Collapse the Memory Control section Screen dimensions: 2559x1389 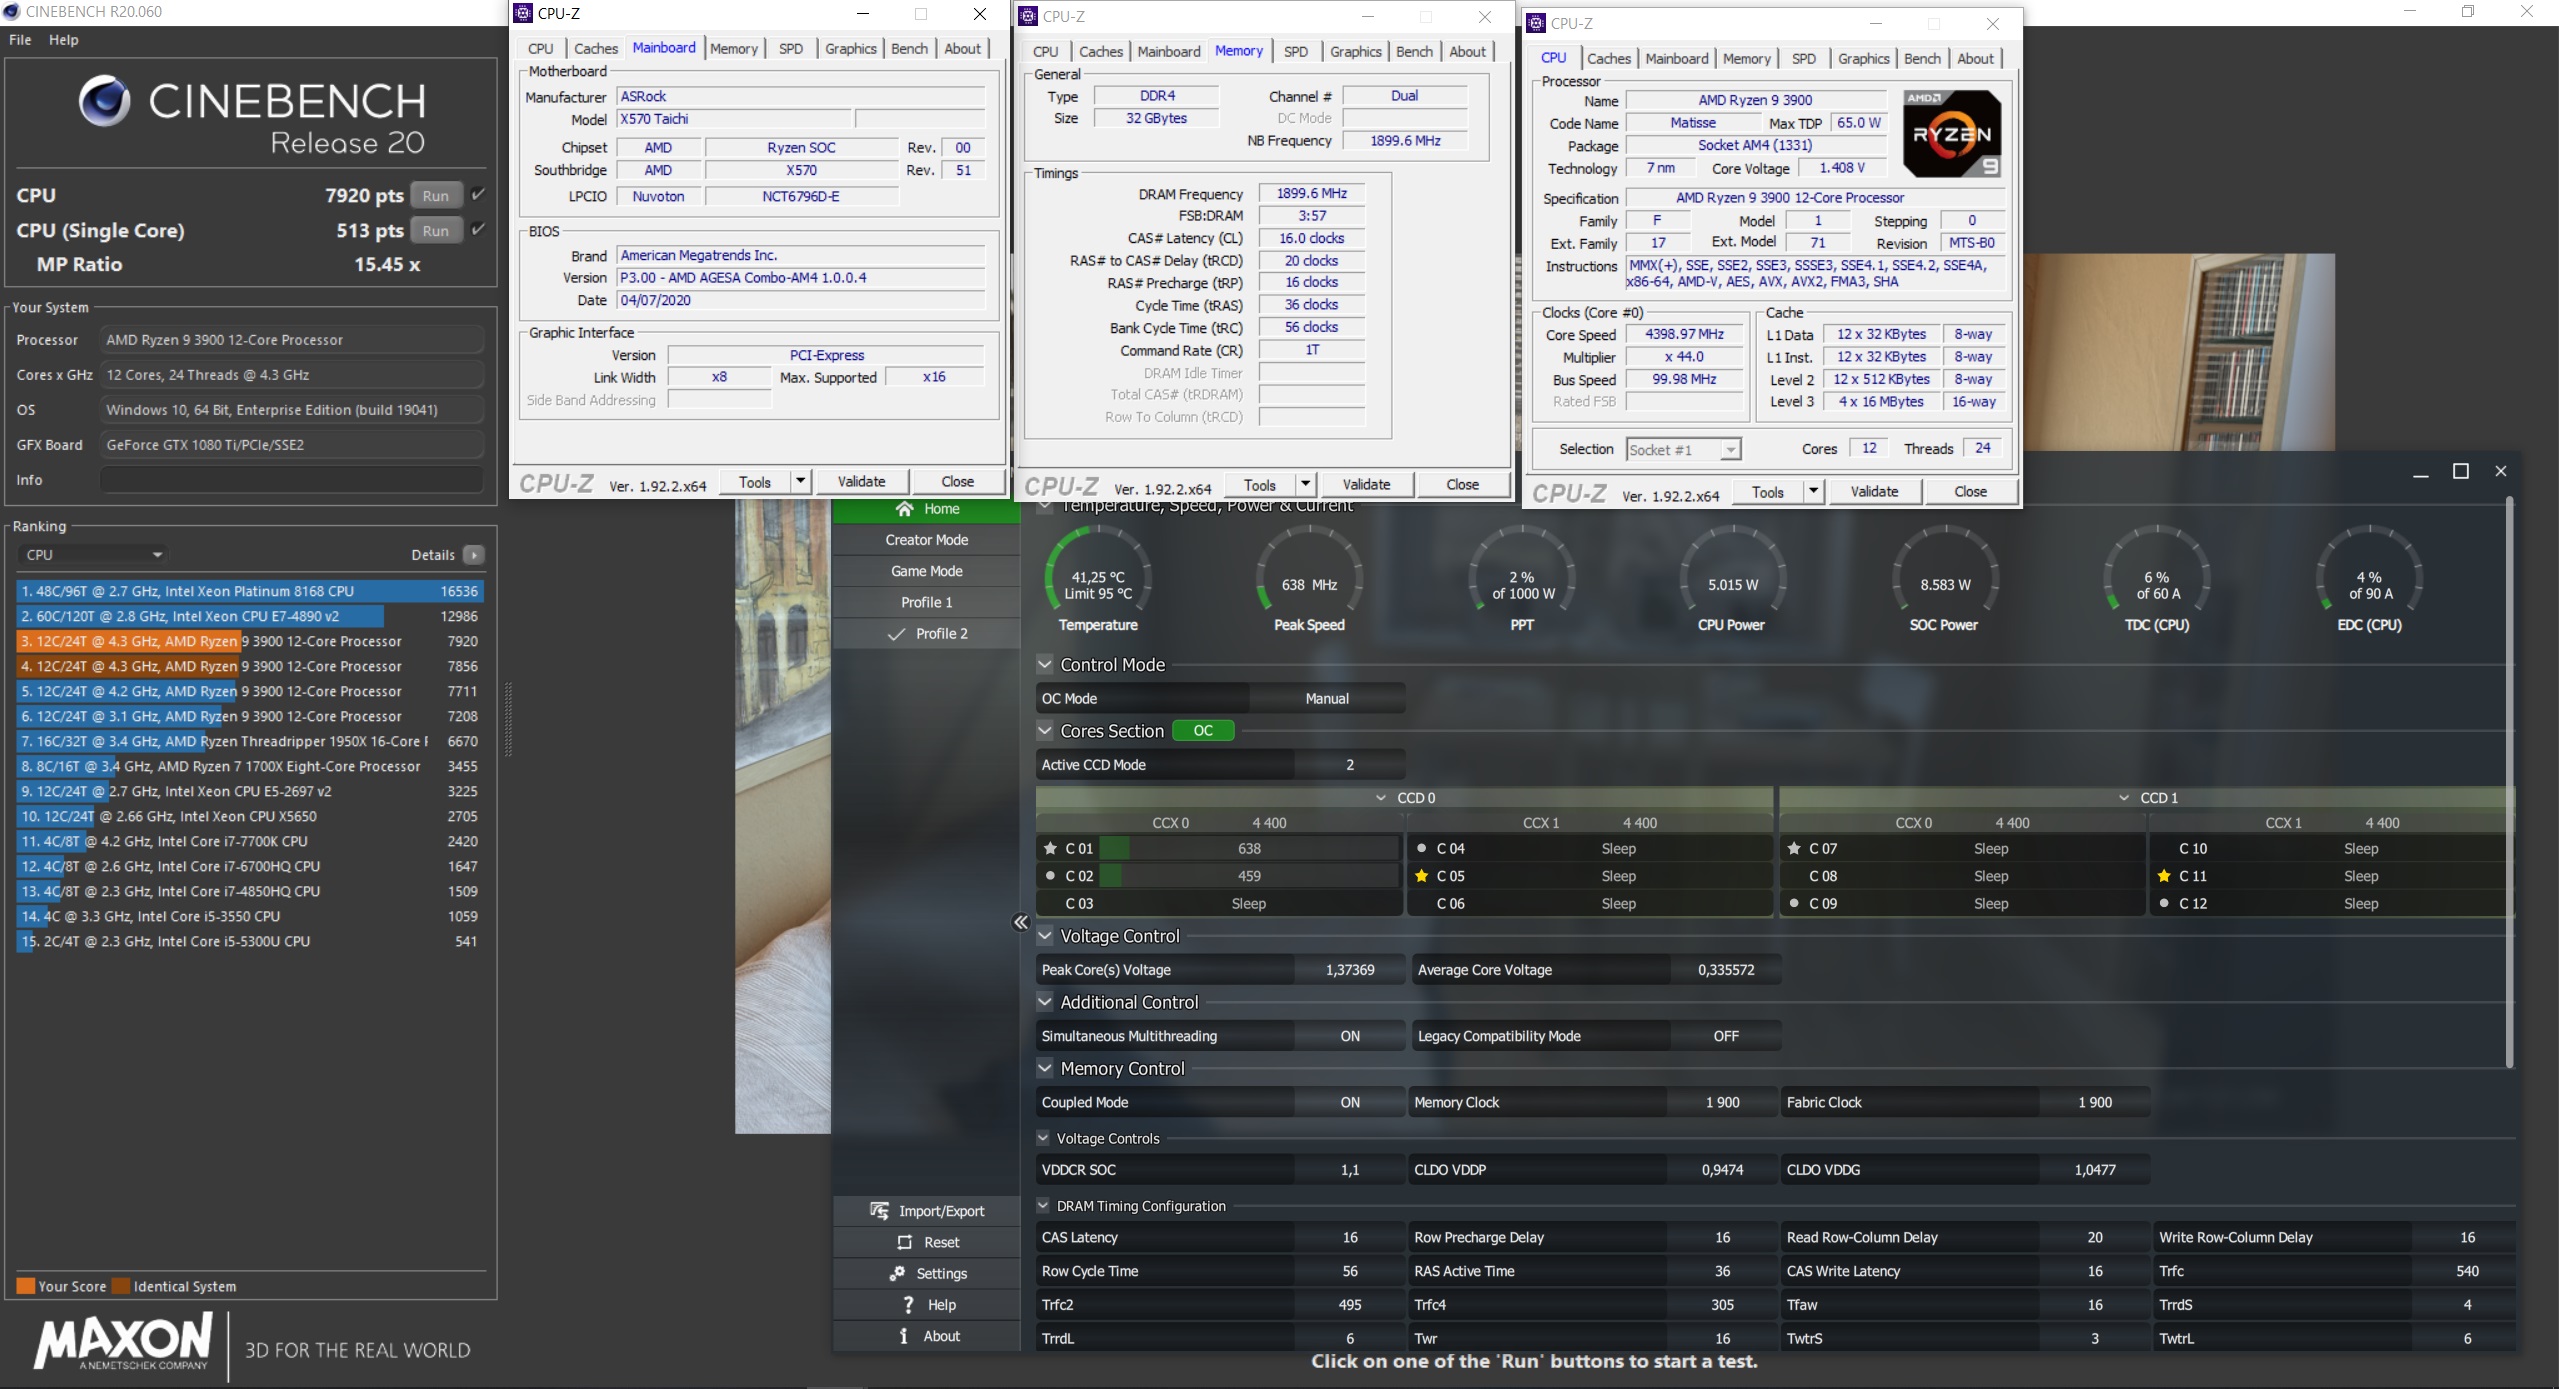pyautogui.click(x=1045, y=1068)
